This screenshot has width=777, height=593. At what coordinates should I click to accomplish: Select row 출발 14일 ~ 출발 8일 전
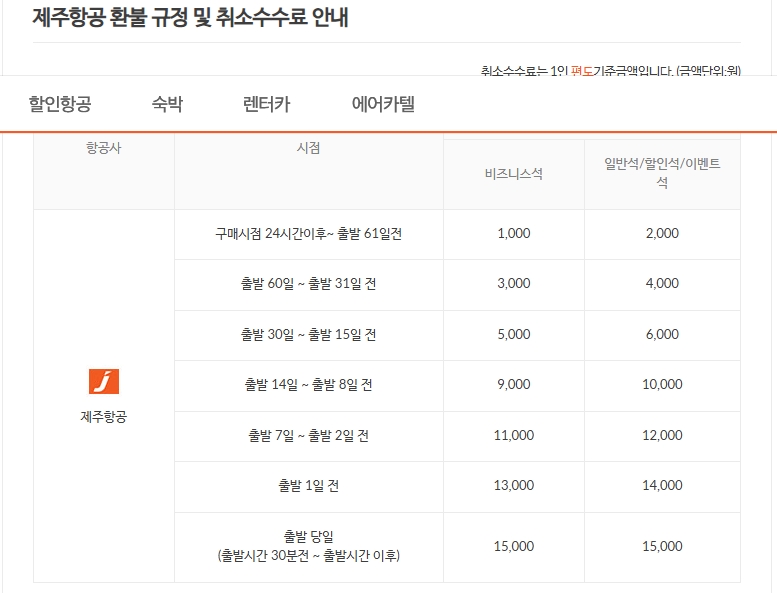pyautogui.click(x=308, y=384)
